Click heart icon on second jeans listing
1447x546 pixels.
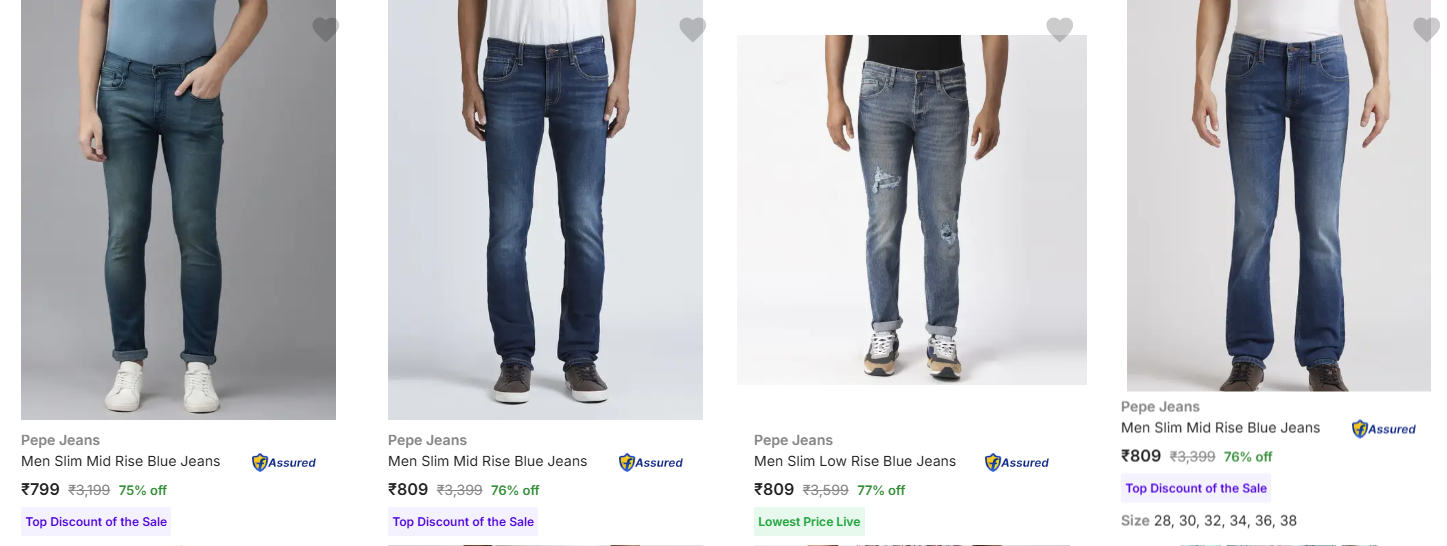click(x=692, y=30)
